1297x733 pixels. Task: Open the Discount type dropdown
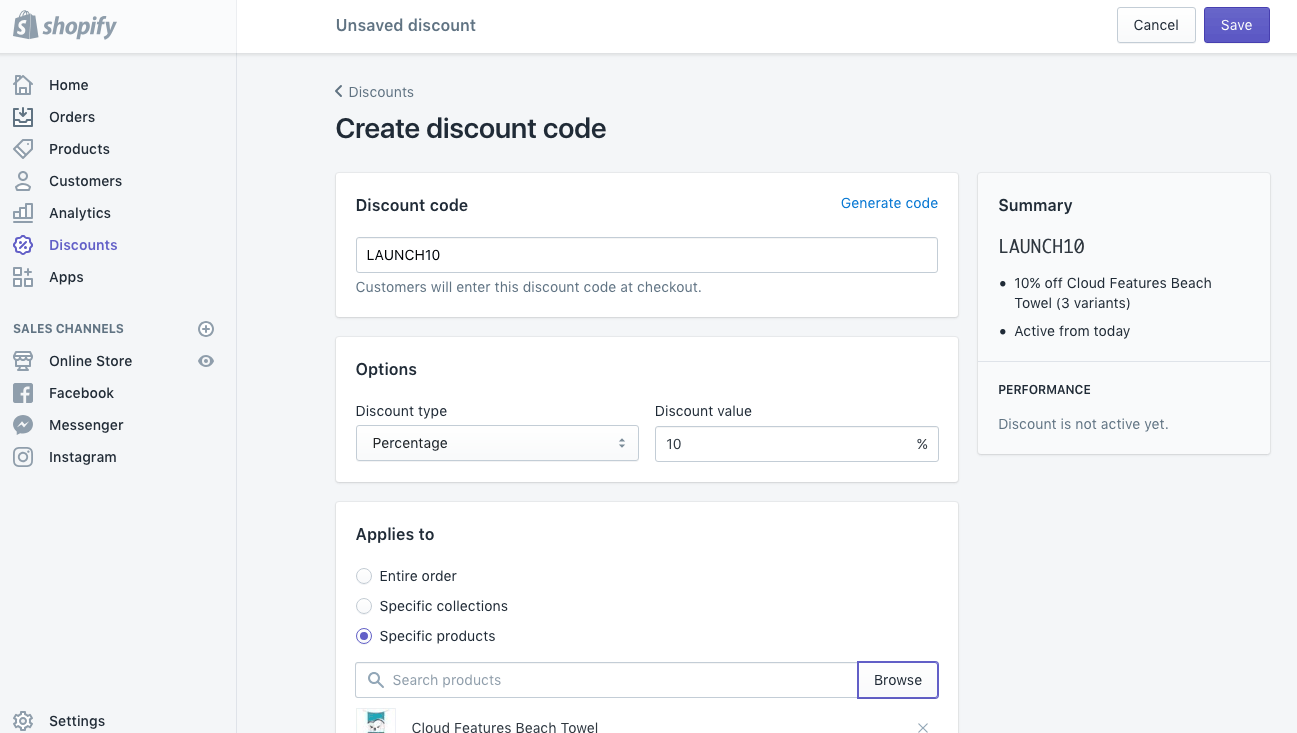[497, 443]
